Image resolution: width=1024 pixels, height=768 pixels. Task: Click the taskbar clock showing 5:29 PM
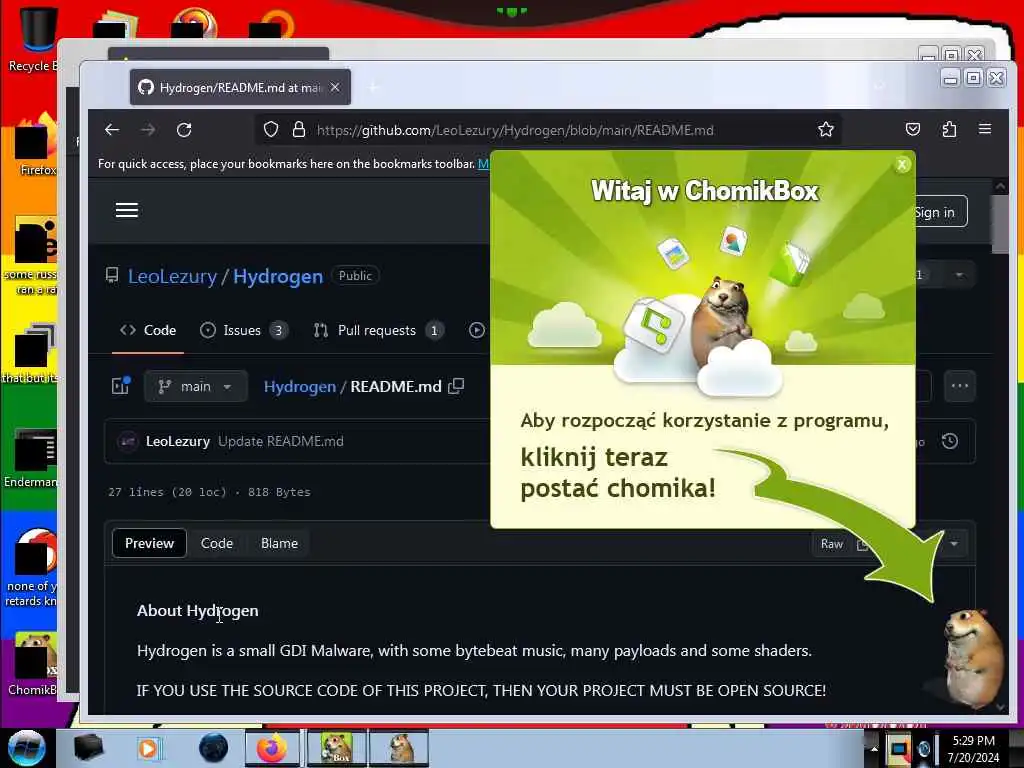pos(973,748)
